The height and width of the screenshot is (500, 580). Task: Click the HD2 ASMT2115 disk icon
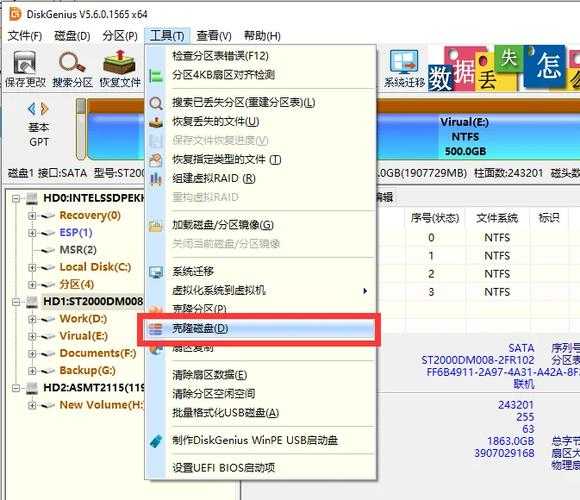point(32,388)
